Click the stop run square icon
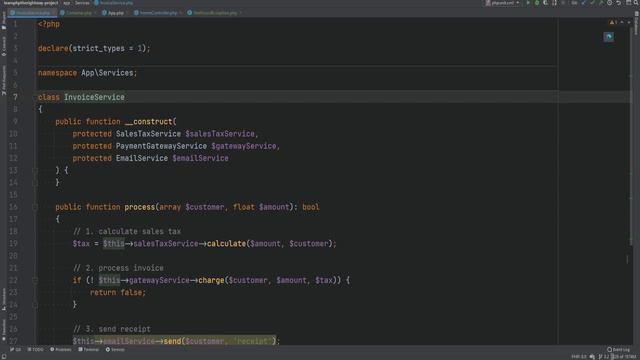Screen dimensions: 640x360 pos(563,3)
